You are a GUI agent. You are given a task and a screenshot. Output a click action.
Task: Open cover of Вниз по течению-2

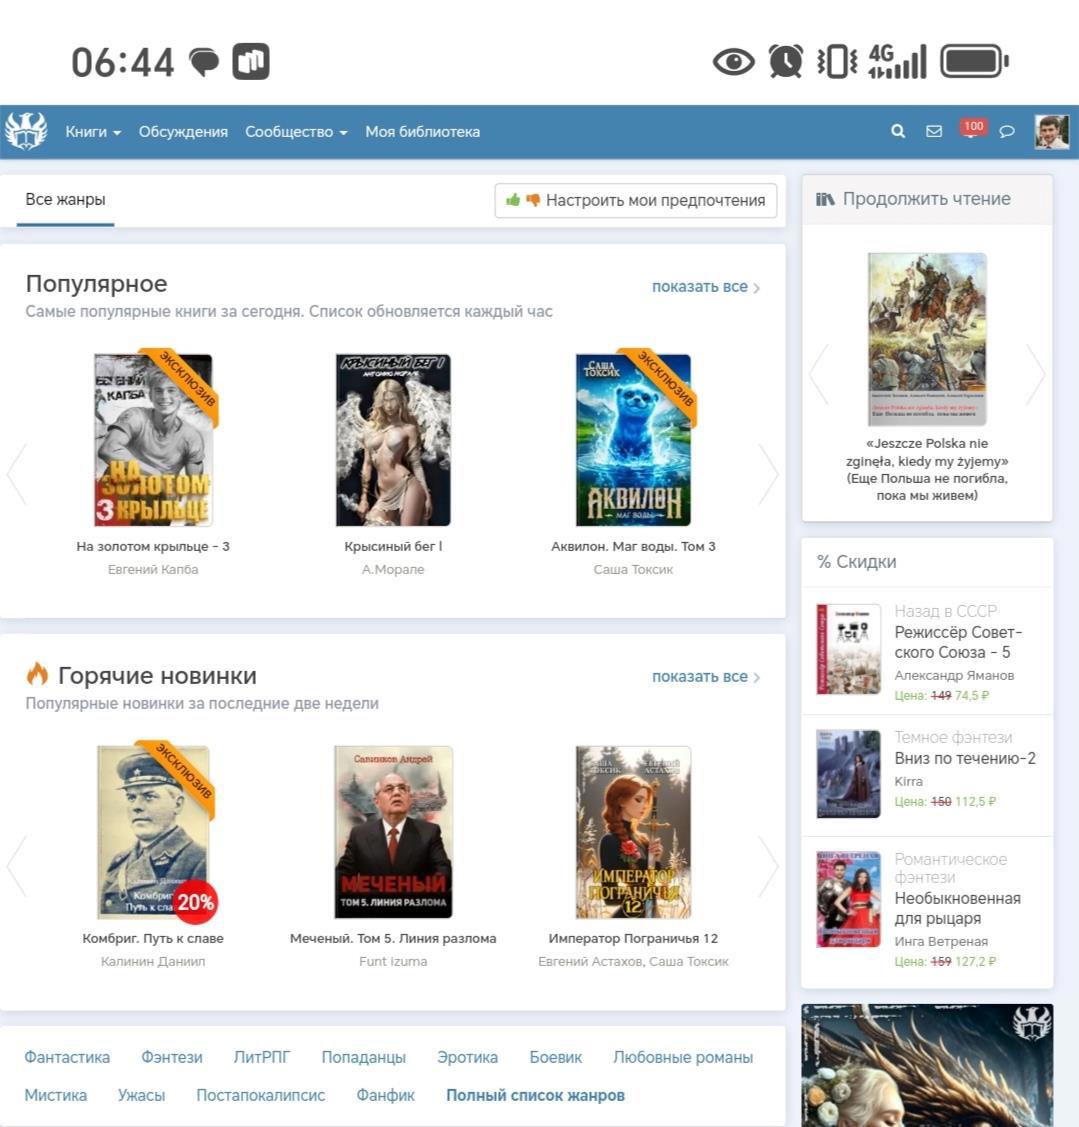848,774
